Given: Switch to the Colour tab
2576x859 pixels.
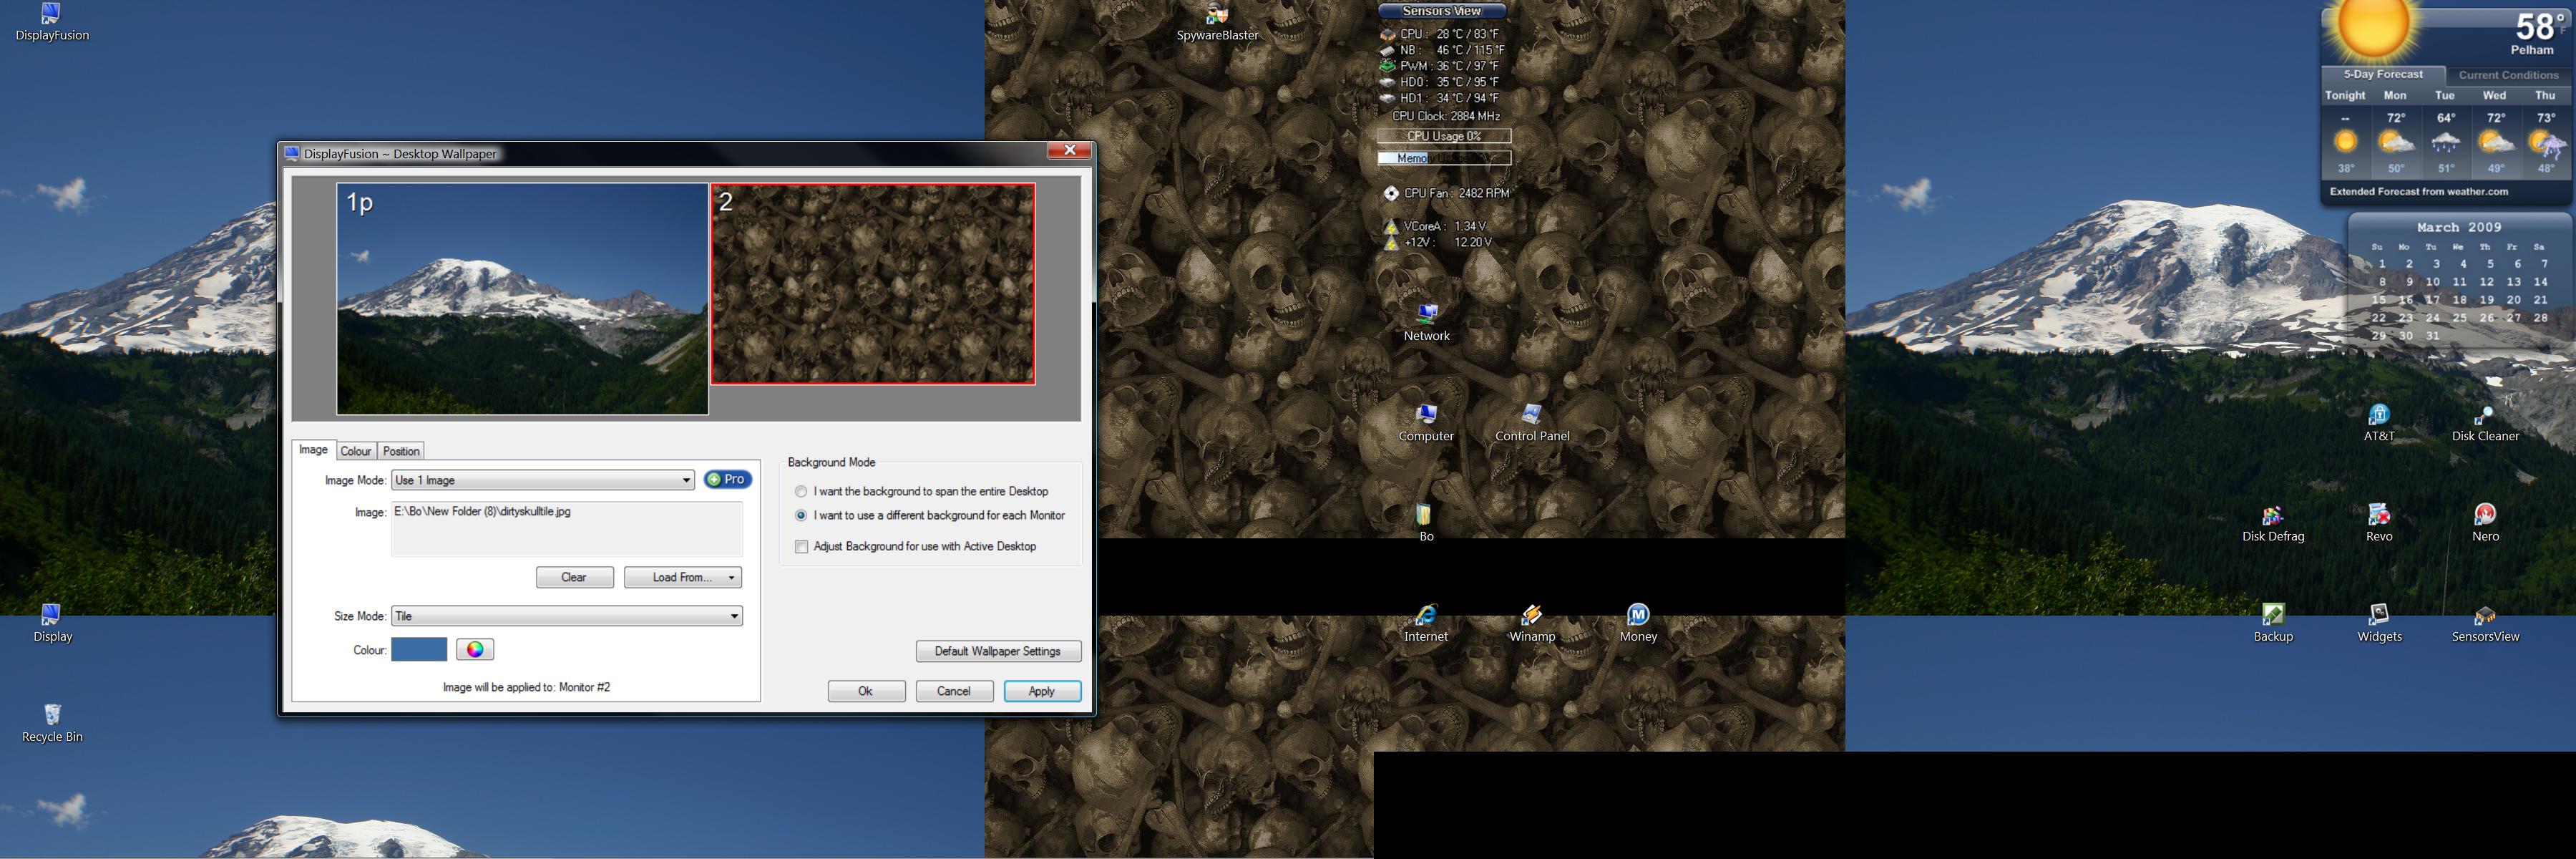Looking at the screenshot, I should (x=356, y=451).
